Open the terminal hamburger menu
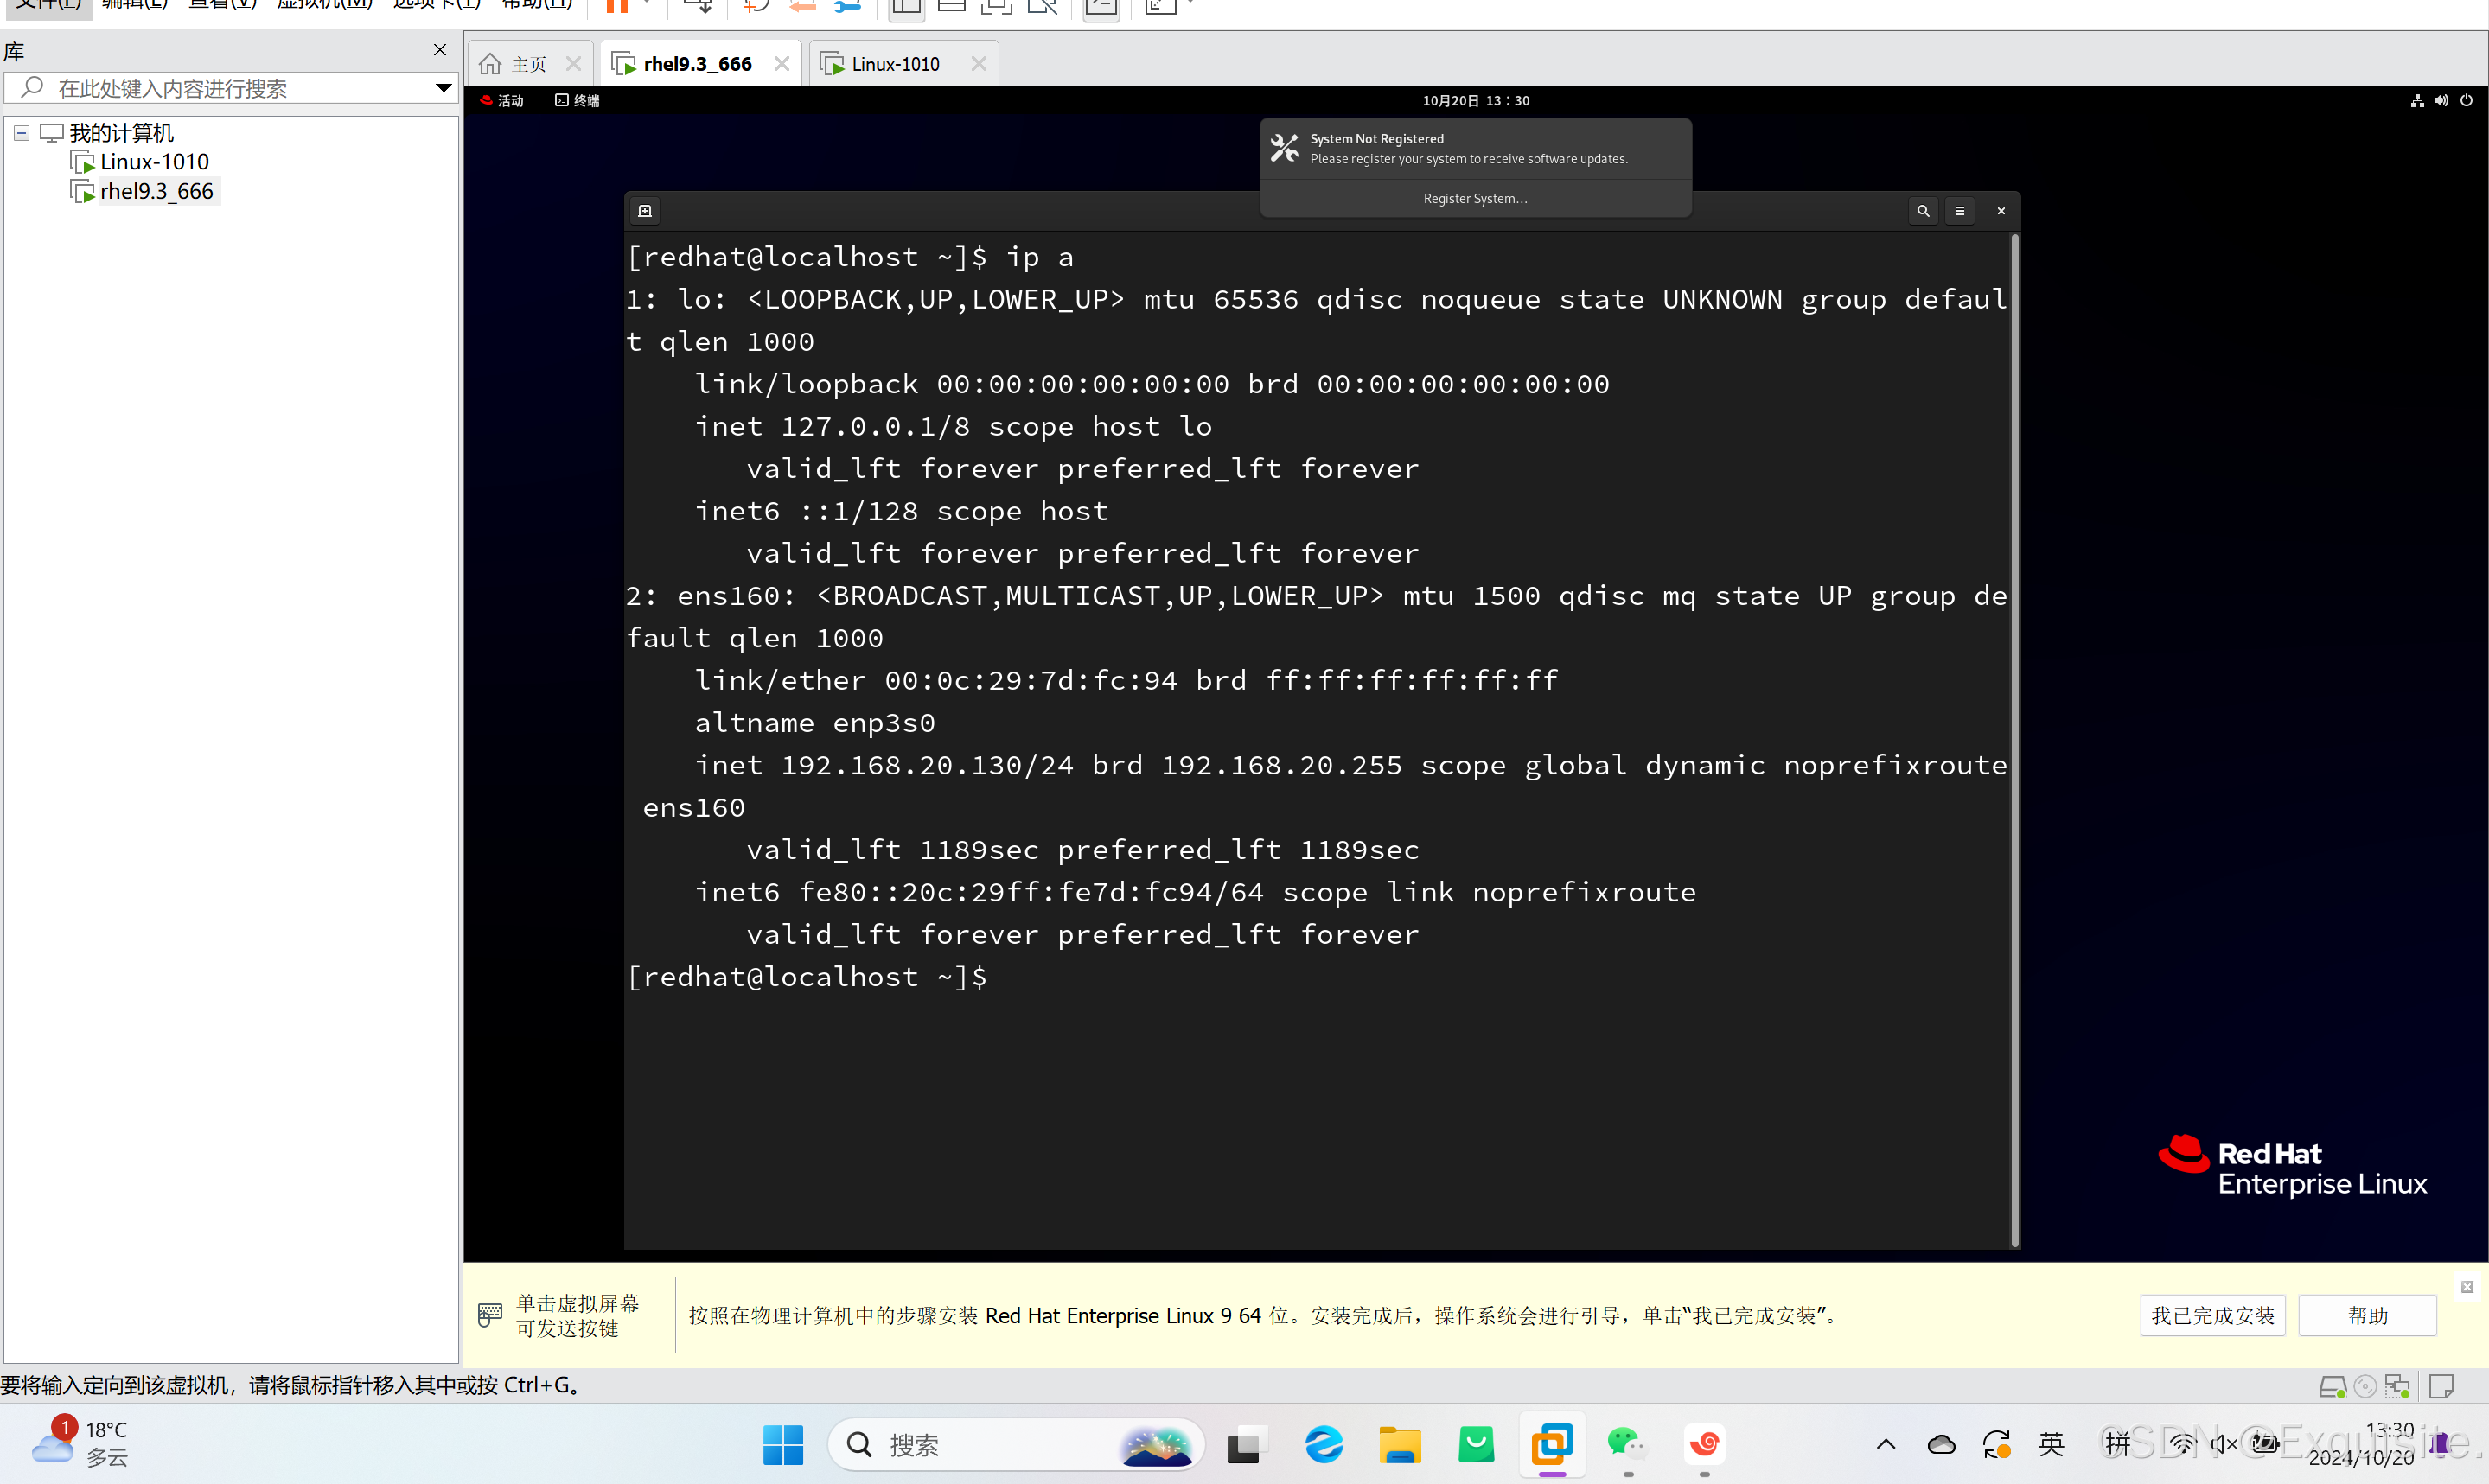2489x1484 pixels. click(x=1959, y=211)
